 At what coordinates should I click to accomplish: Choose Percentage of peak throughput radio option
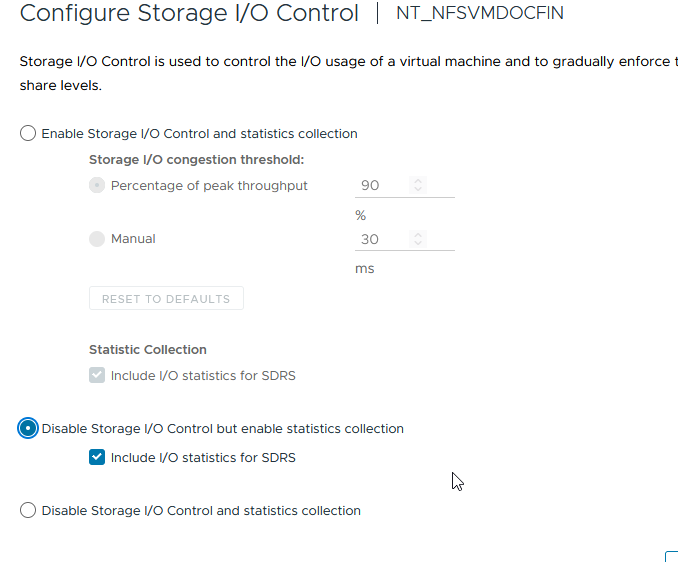tap(97, 186)
